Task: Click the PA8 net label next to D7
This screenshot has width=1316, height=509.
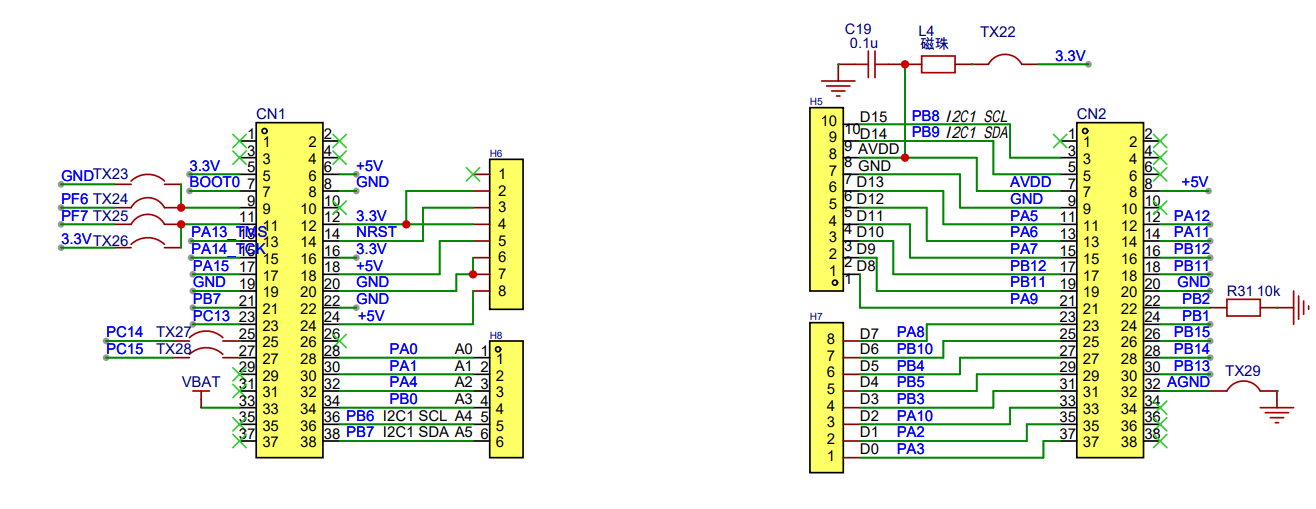Action: click(x=911, y=332)
